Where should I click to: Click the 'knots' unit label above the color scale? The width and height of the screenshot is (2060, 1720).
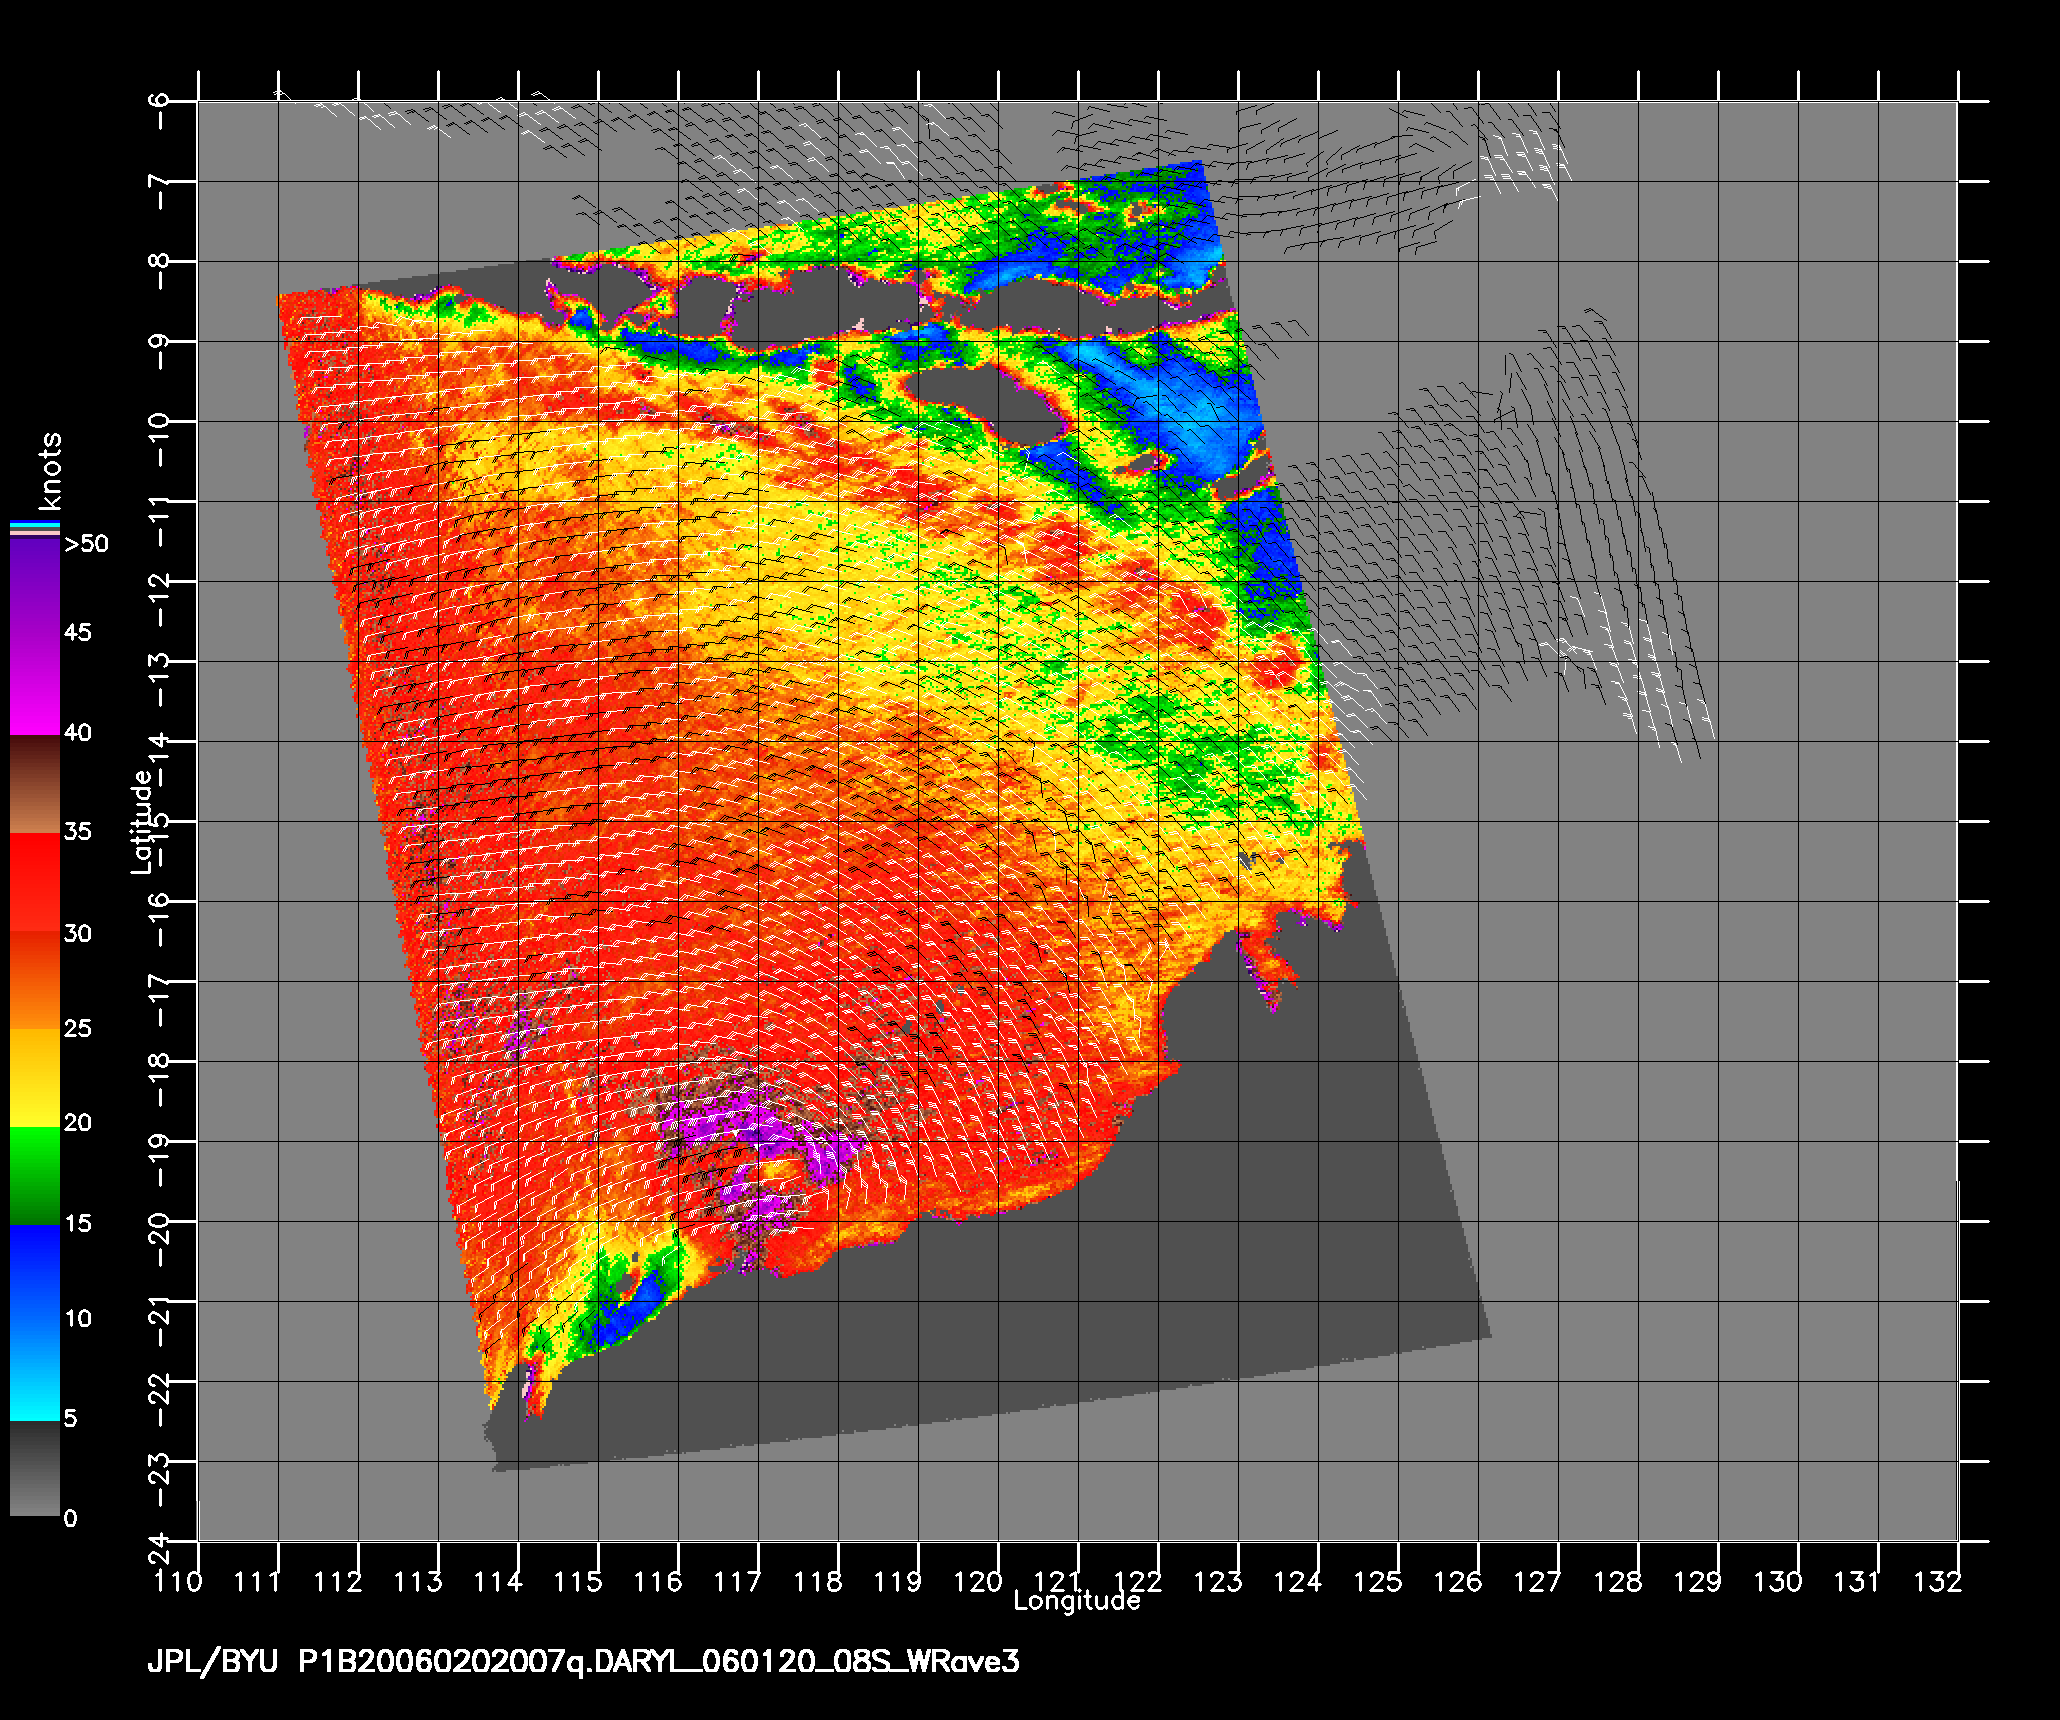tap(49, 471)
